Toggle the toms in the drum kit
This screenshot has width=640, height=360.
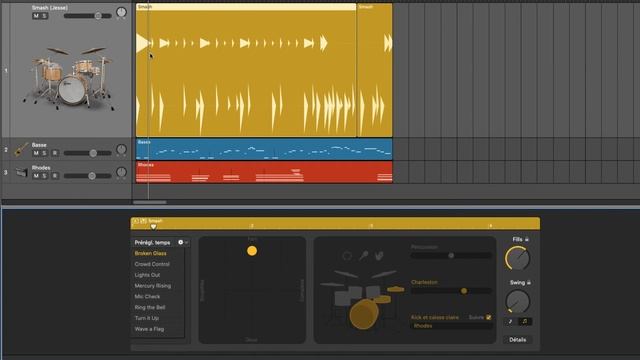pyautogui.click(x=354, y=294)
